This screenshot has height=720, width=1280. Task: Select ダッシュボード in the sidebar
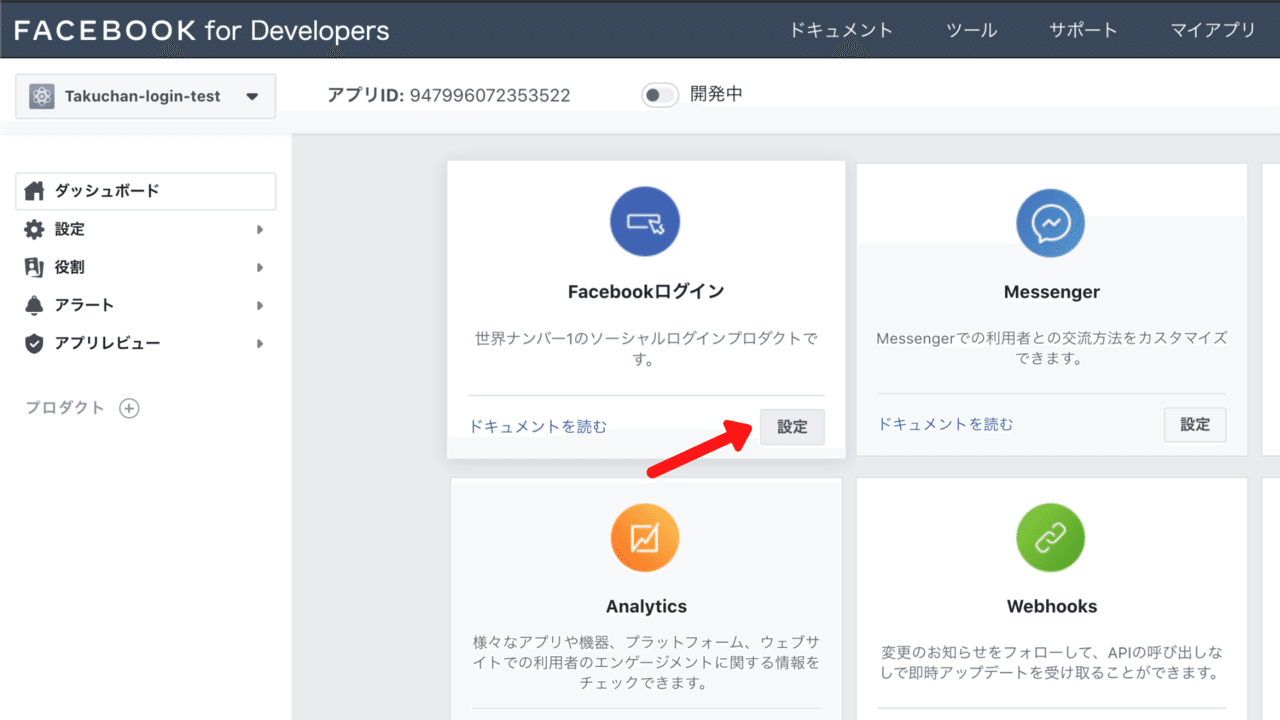145,191
